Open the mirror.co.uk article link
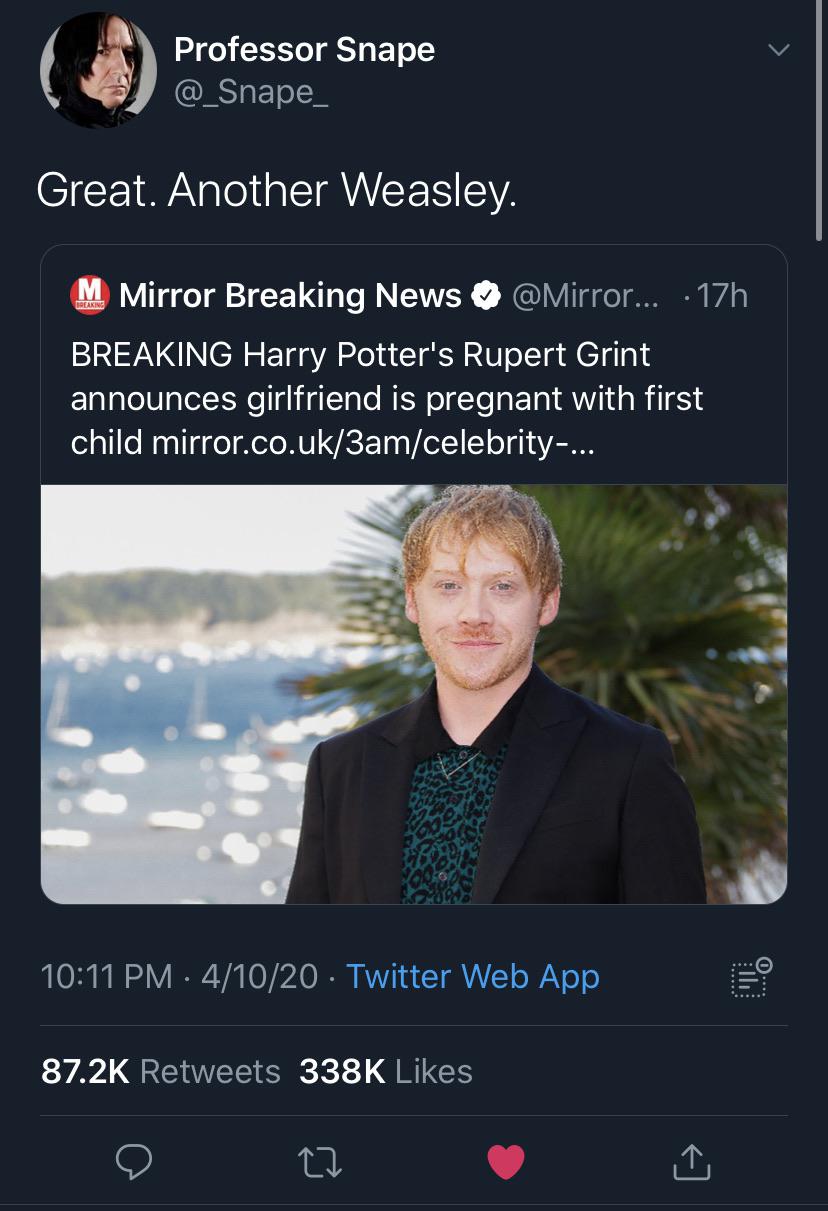The height and width of the screenshot is (1211, 828). (372, 443)
